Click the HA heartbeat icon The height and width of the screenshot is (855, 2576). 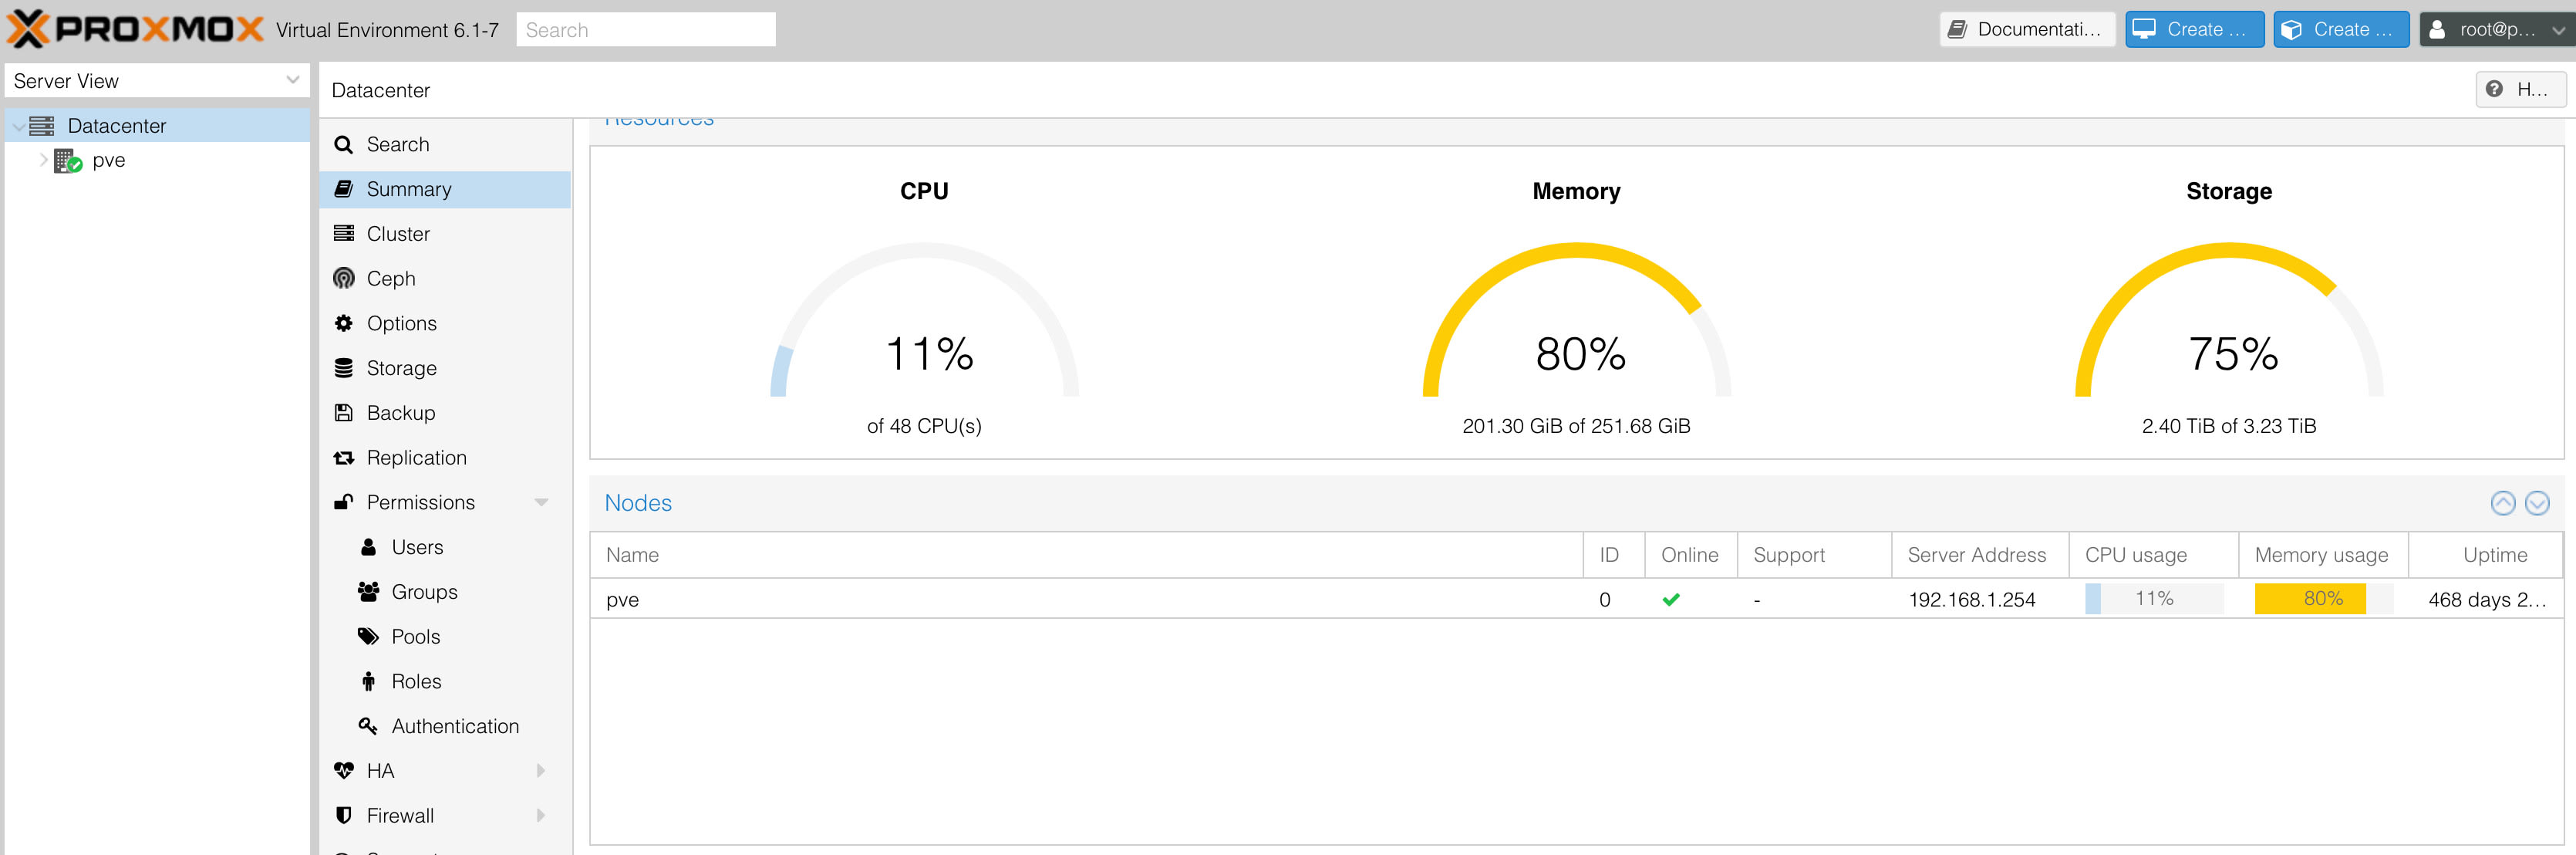[343, 770]
